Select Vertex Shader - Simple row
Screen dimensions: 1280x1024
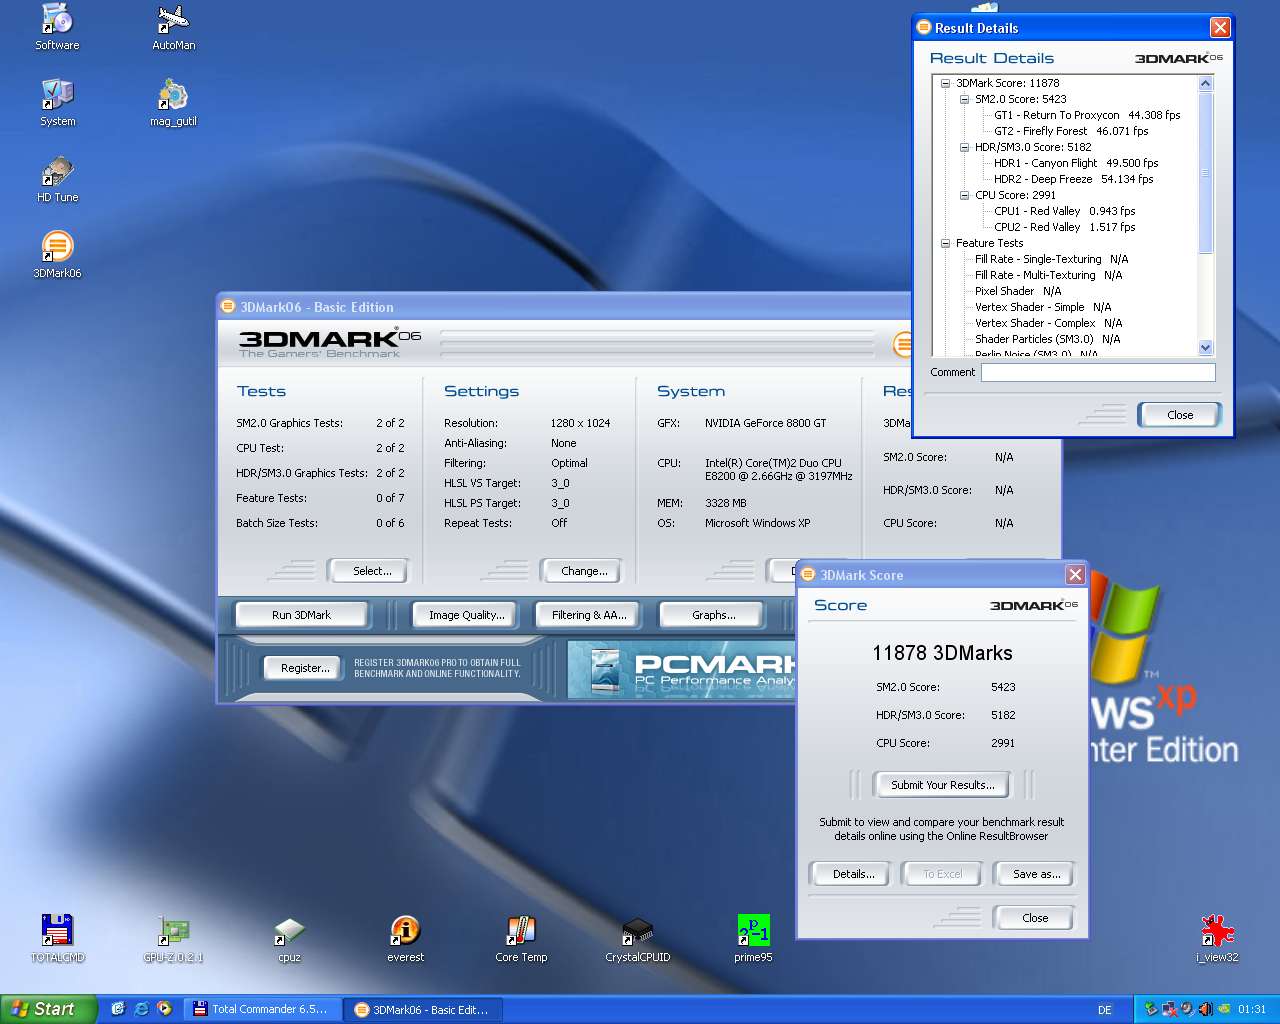[x=1043, y=307]
